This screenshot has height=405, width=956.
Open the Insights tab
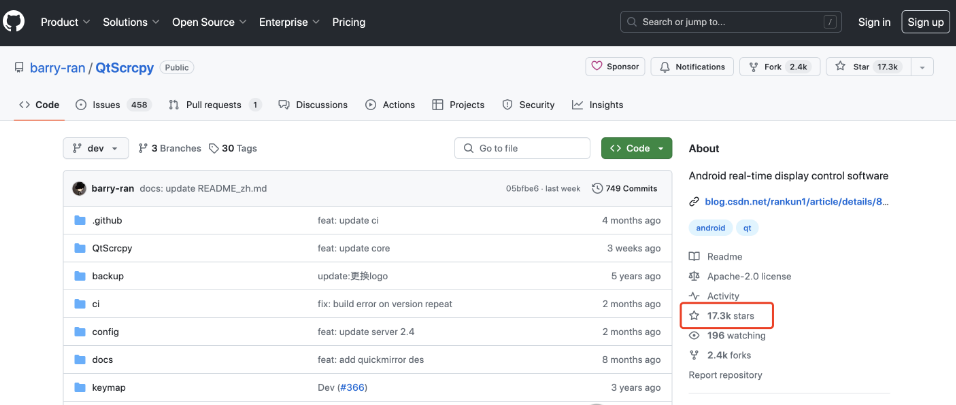coord(598,105)
